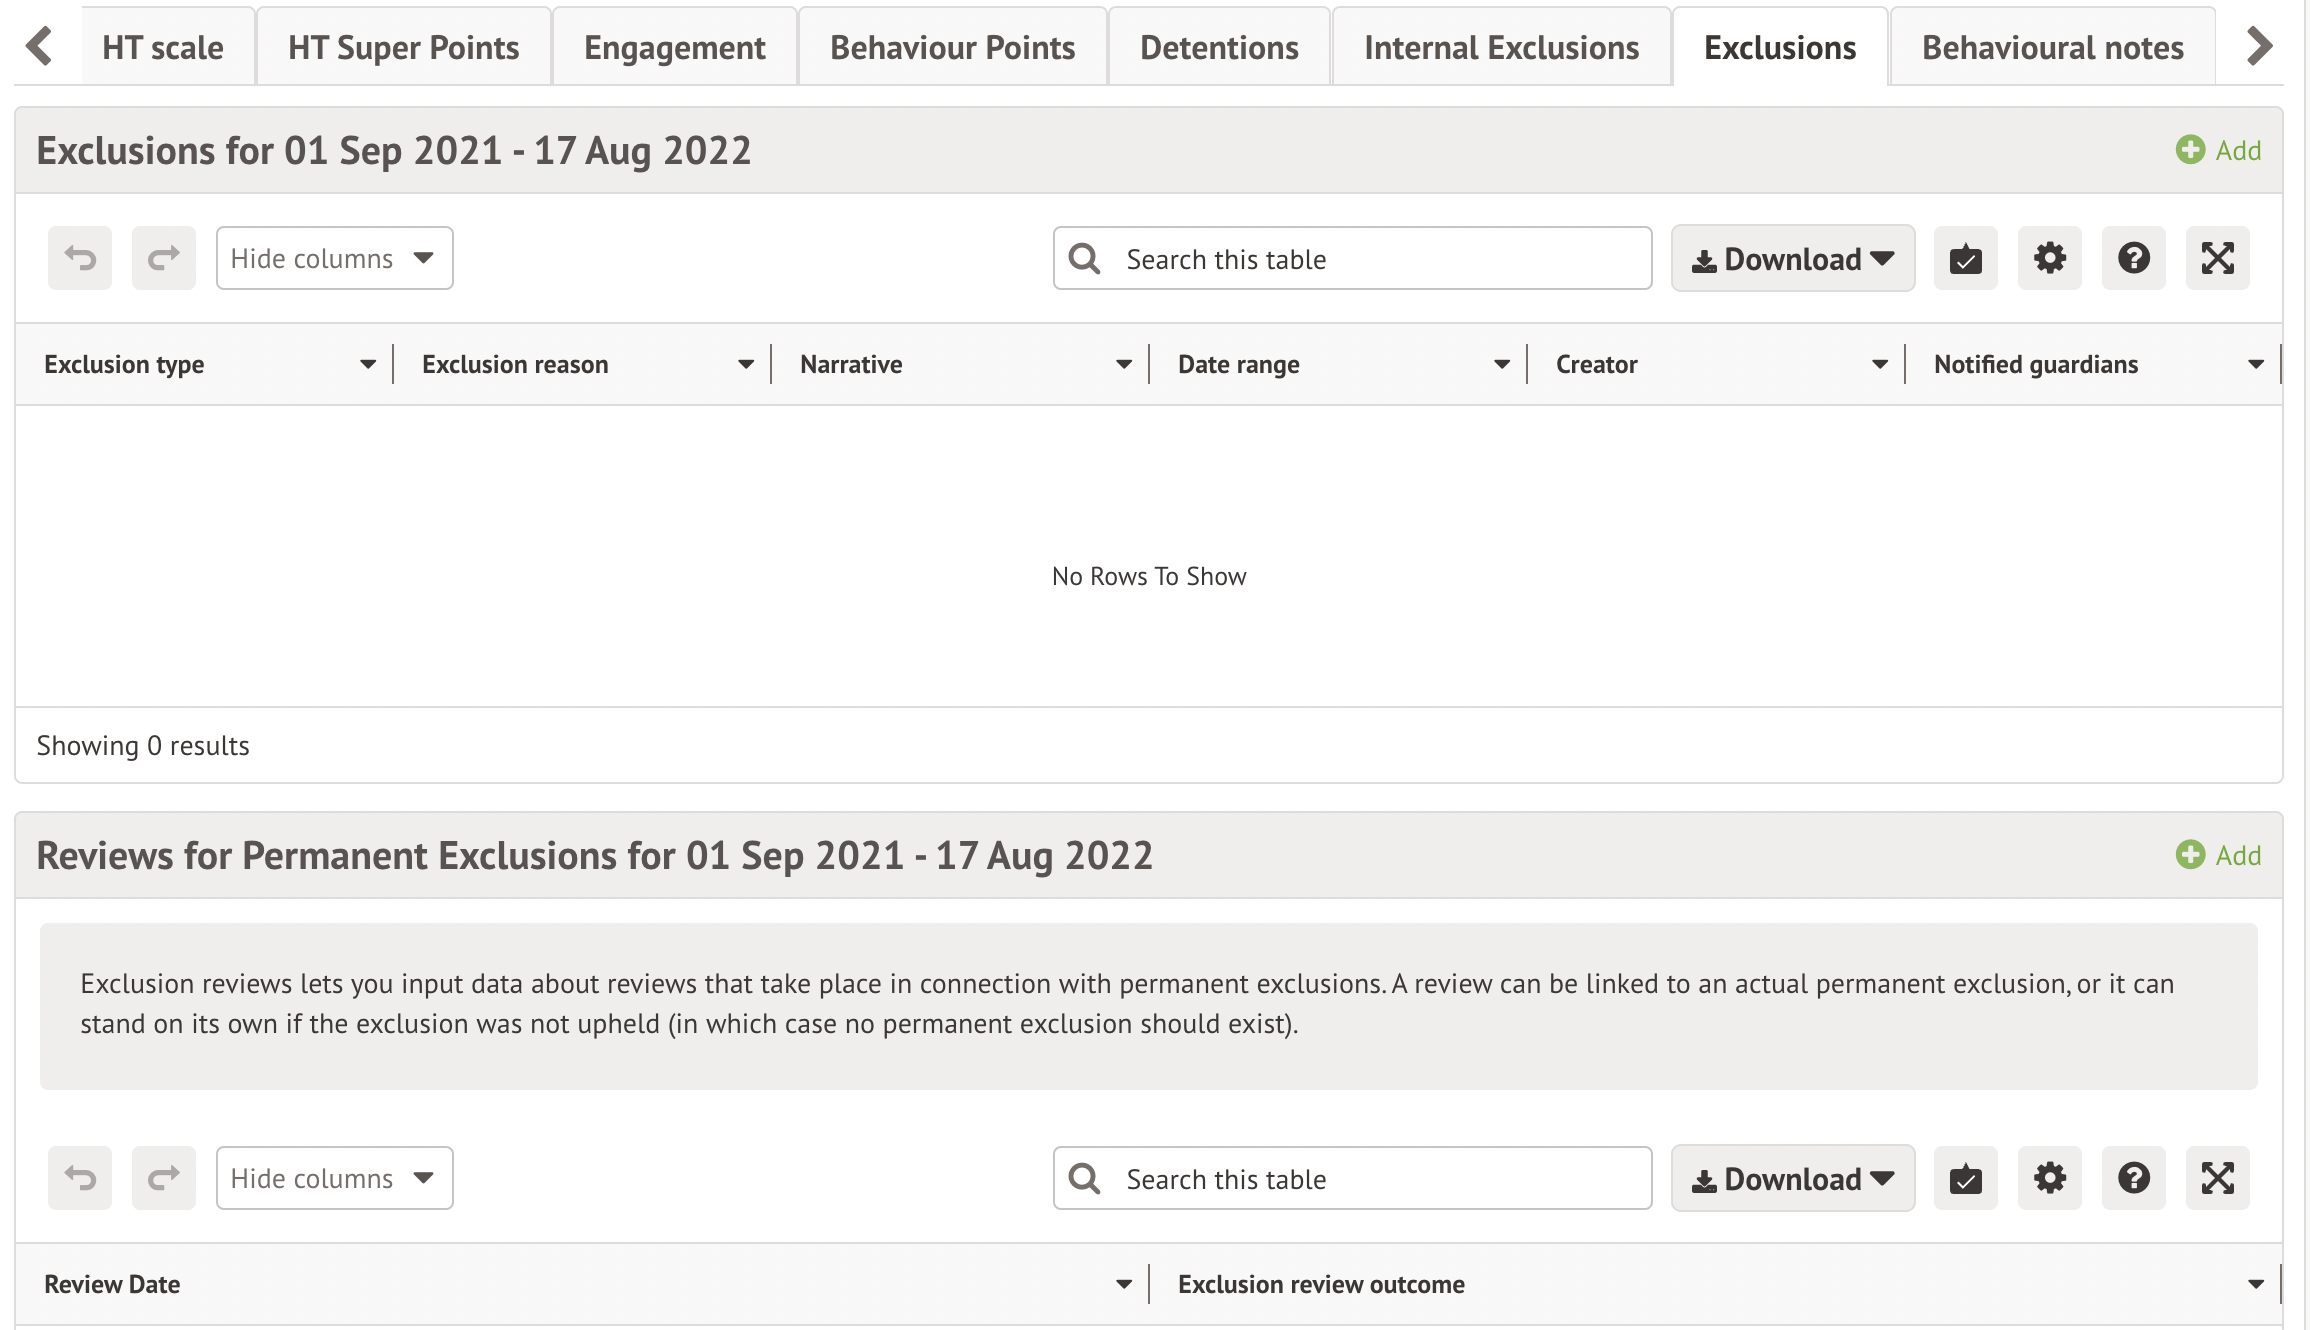2310x1330 pixels.
Task: Add a new exclusion record
Action: coord(2218,151)
